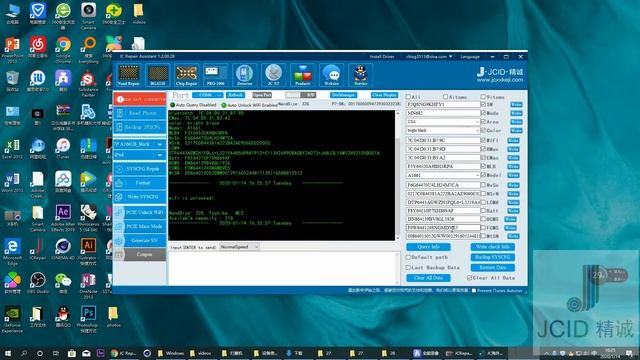Click the blue Backup SYSCFG button at right
Viewport: 640px width, 360px height.
tap(493, 257)
